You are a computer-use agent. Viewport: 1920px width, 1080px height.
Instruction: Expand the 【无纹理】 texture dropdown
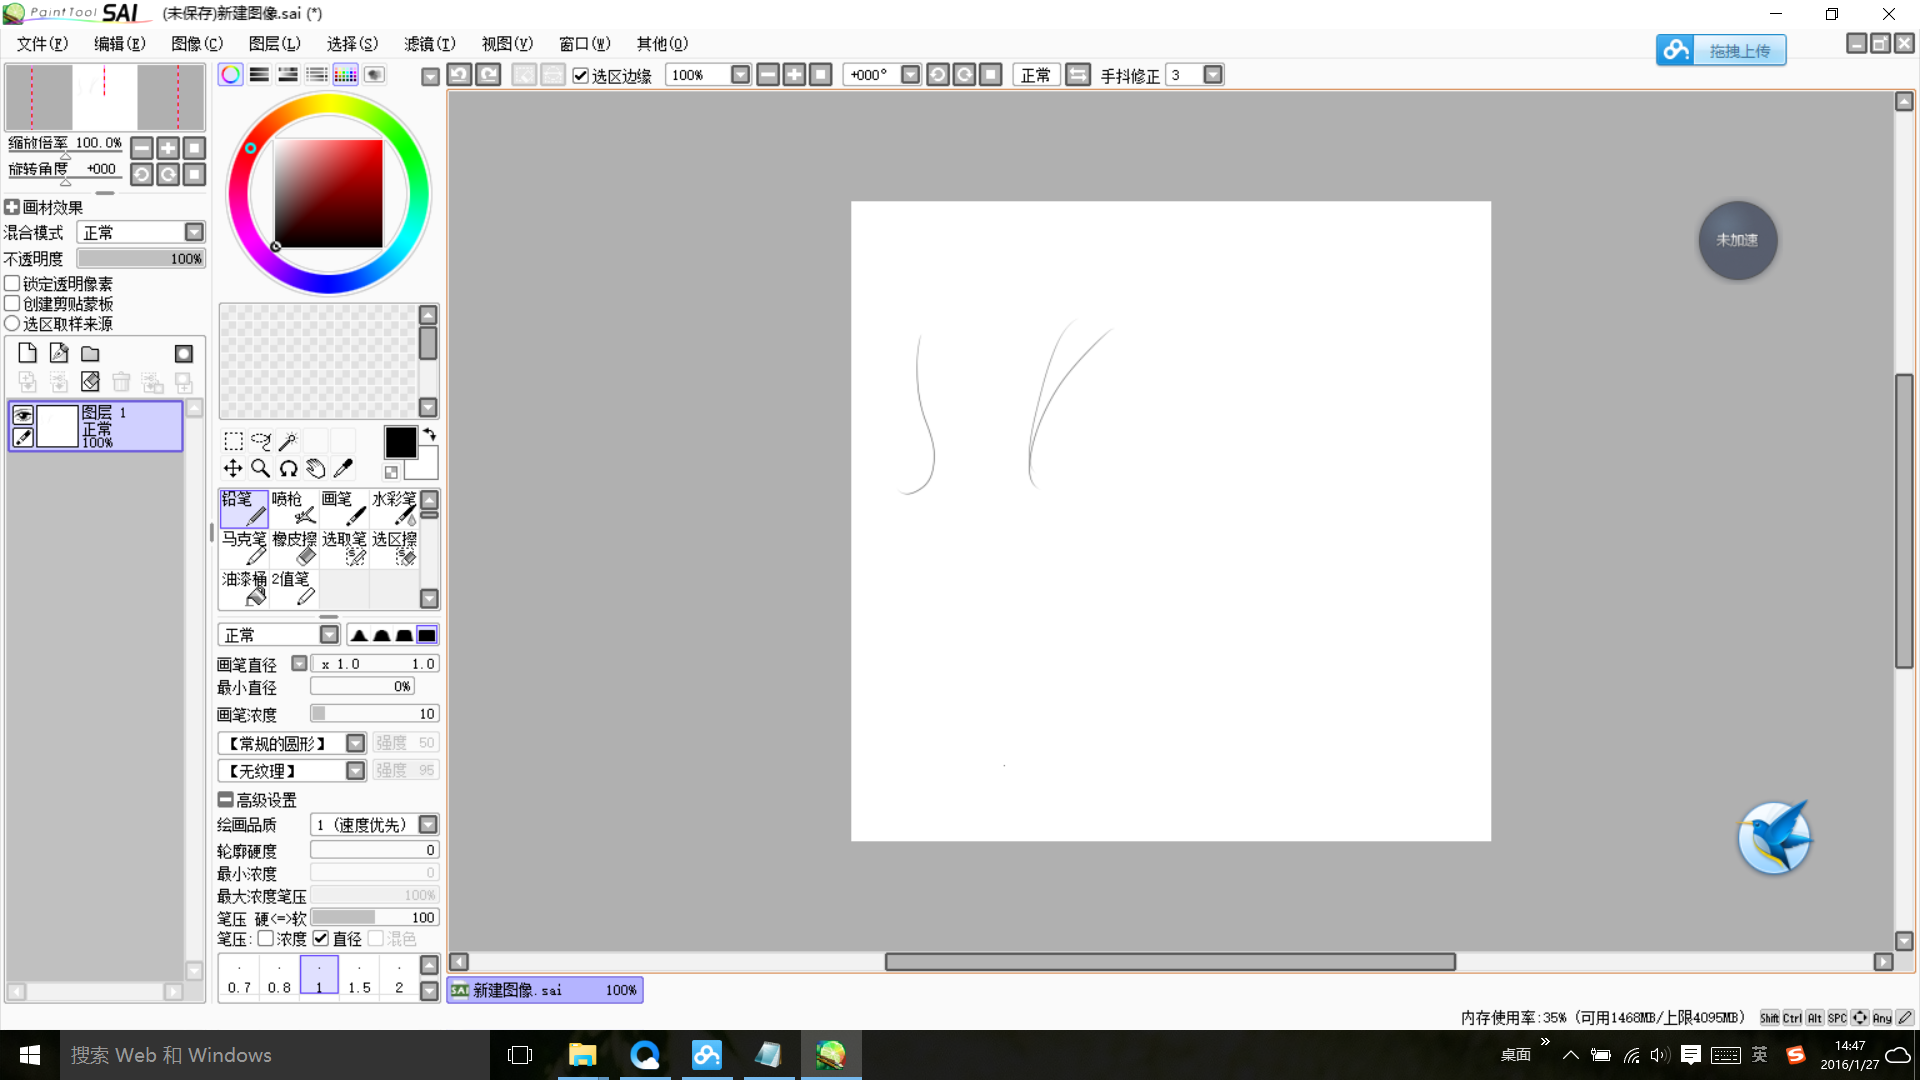(x=355, y=770)
